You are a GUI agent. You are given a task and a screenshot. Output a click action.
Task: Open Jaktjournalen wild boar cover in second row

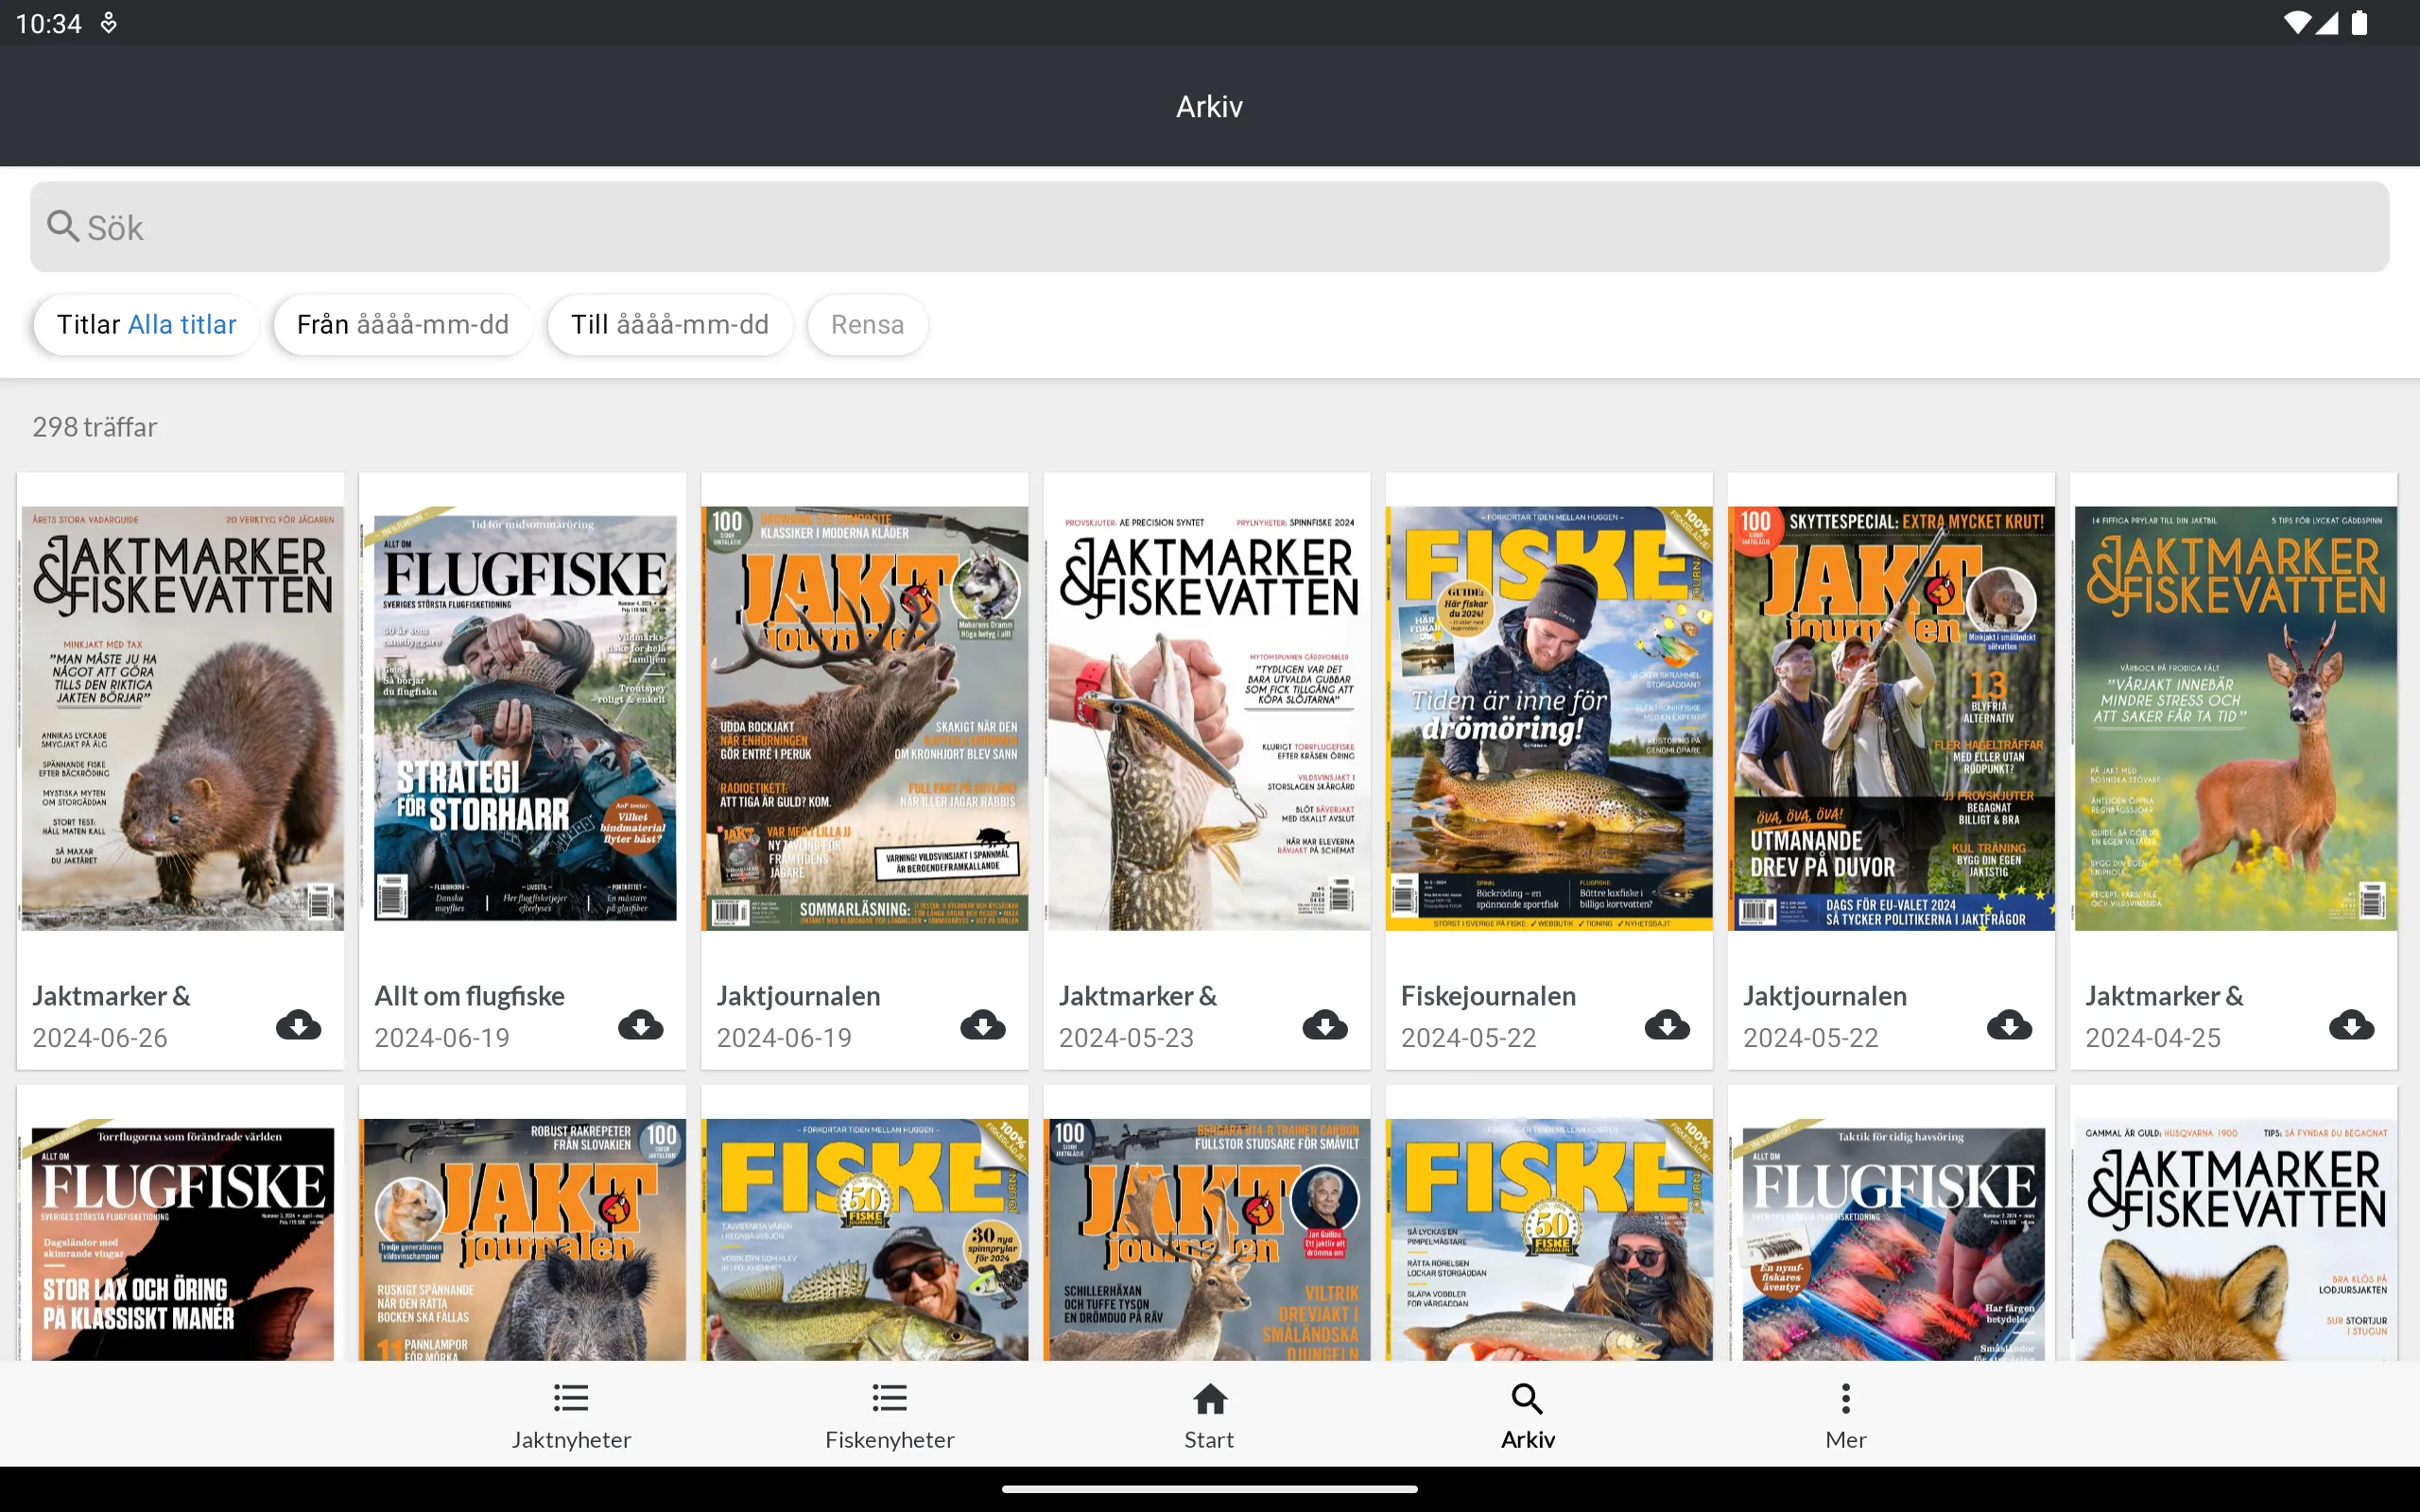523,1239
